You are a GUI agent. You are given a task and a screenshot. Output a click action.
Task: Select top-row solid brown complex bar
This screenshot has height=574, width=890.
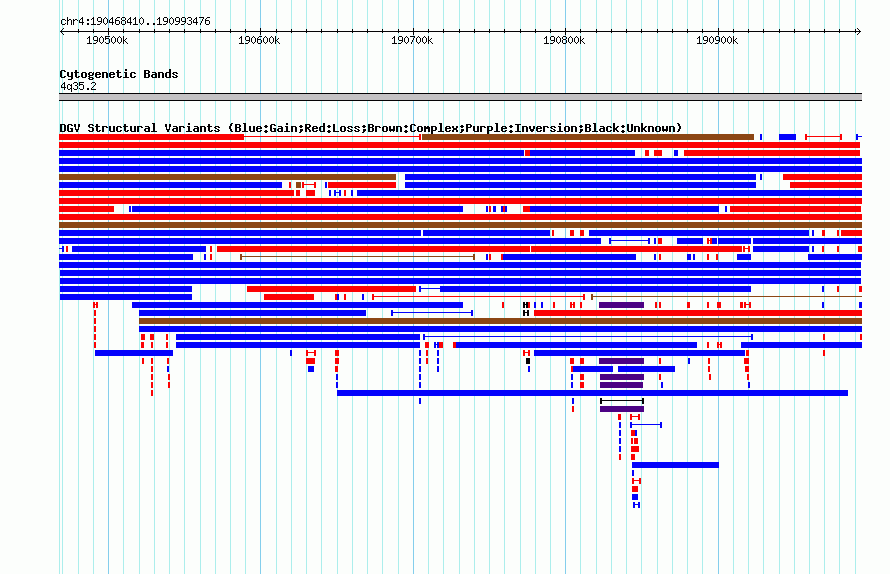click(x=588, y=137)
